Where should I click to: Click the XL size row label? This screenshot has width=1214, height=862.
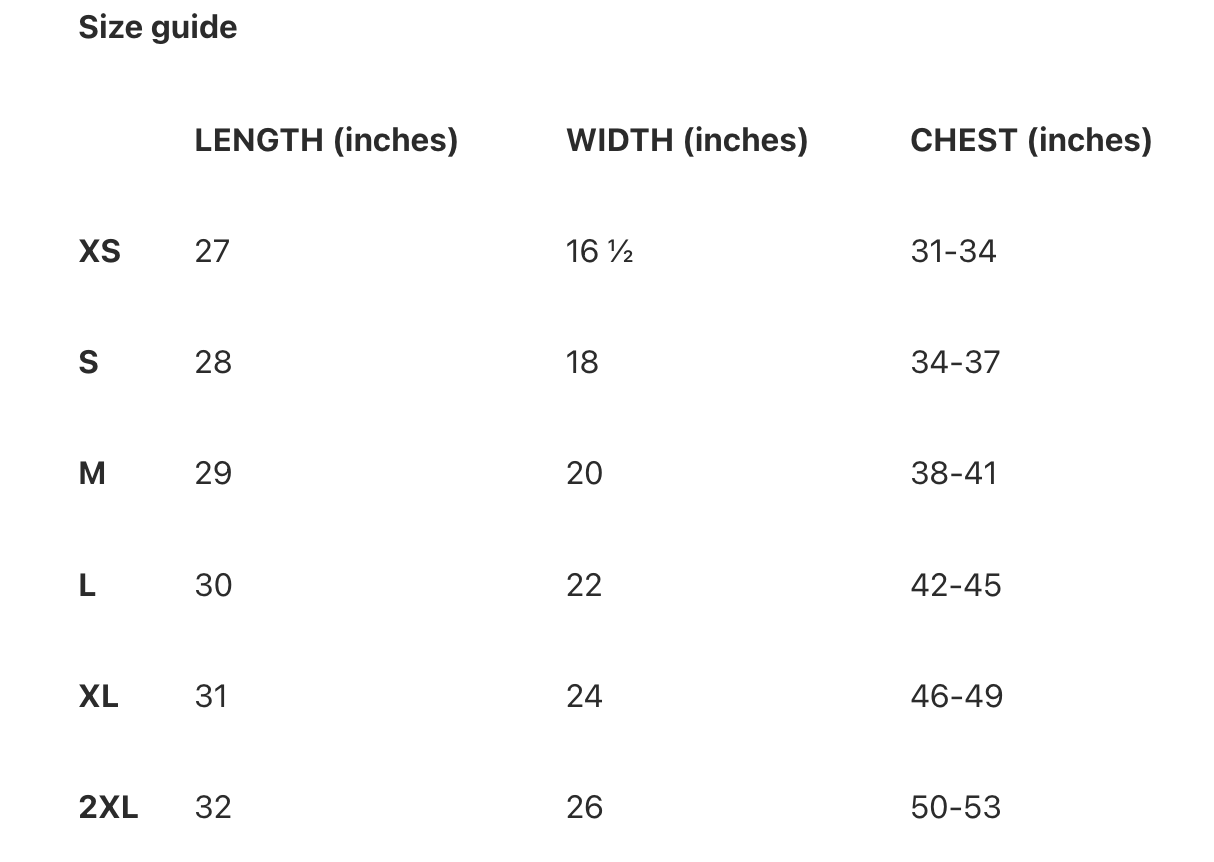(x=99, y=696)
